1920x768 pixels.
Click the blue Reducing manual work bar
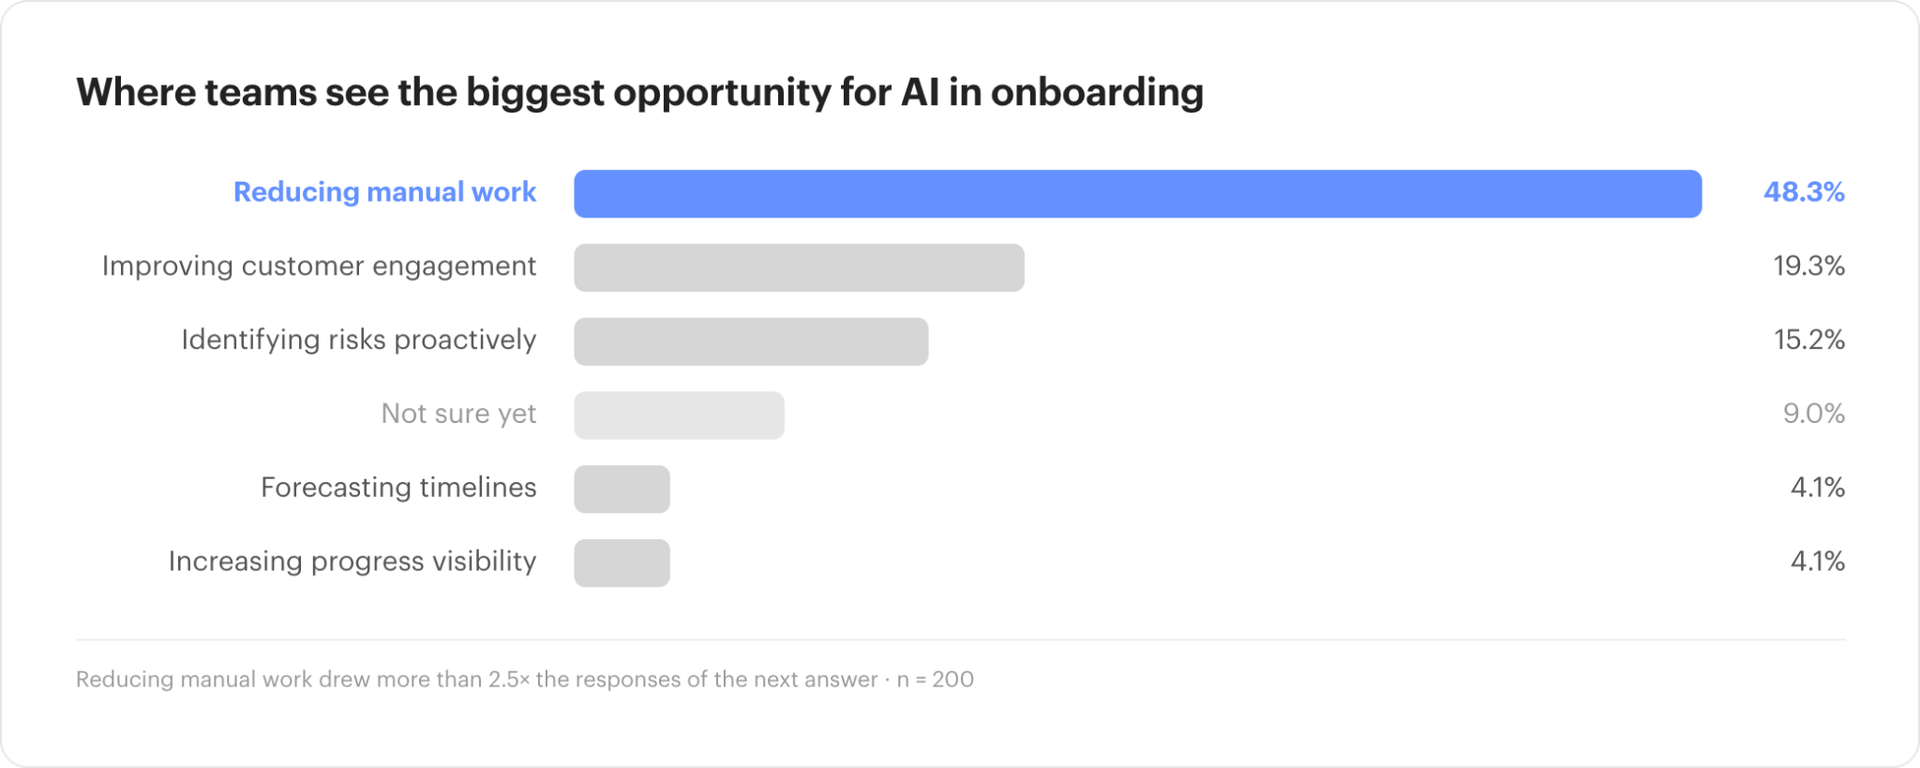[x=1137, y=194]
